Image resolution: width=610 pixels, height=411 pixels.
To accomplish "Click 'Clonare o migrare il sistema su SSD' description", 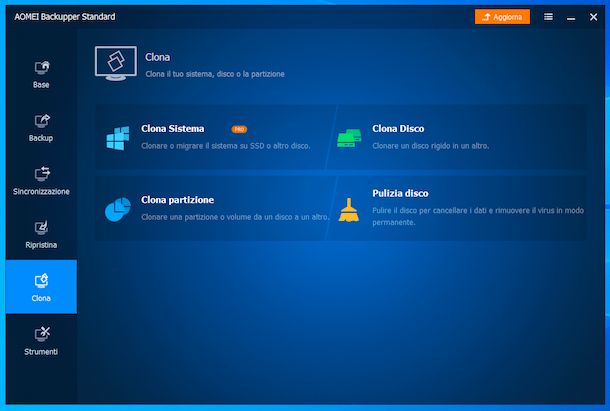I will point(226,146).
